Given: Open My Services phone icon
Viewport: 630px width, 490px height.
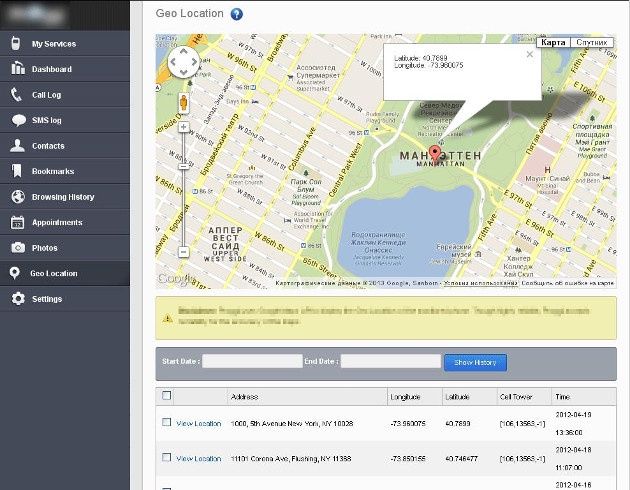Looking at the screenshot, I should pyautogui.click(x=15, y=43).
